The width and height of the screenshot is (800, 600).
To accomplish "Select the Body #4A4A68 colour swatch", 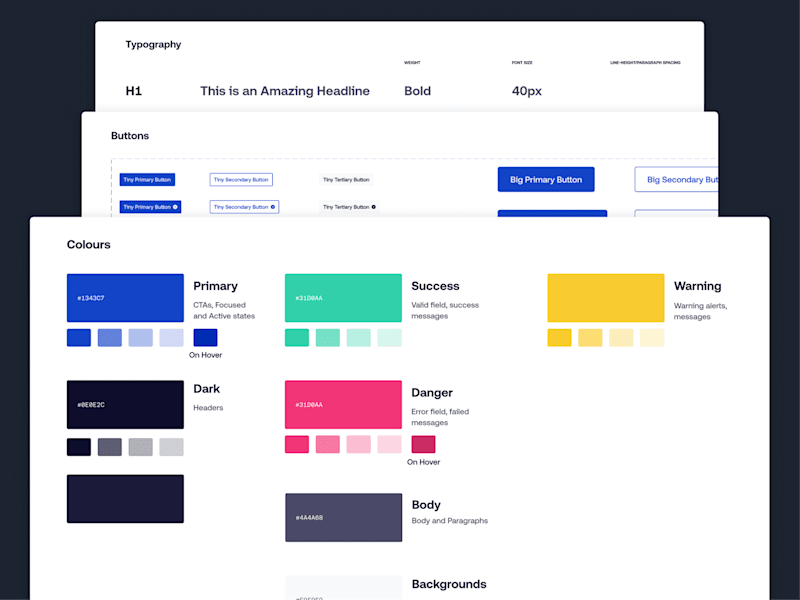I will 343,517.
